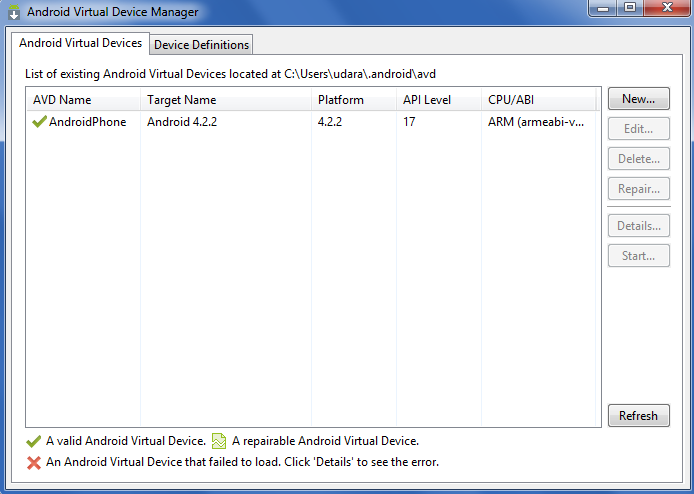Click the ARM (armeabi-v... cell
This screenshot has width=694, height=494.
point(536,122)
